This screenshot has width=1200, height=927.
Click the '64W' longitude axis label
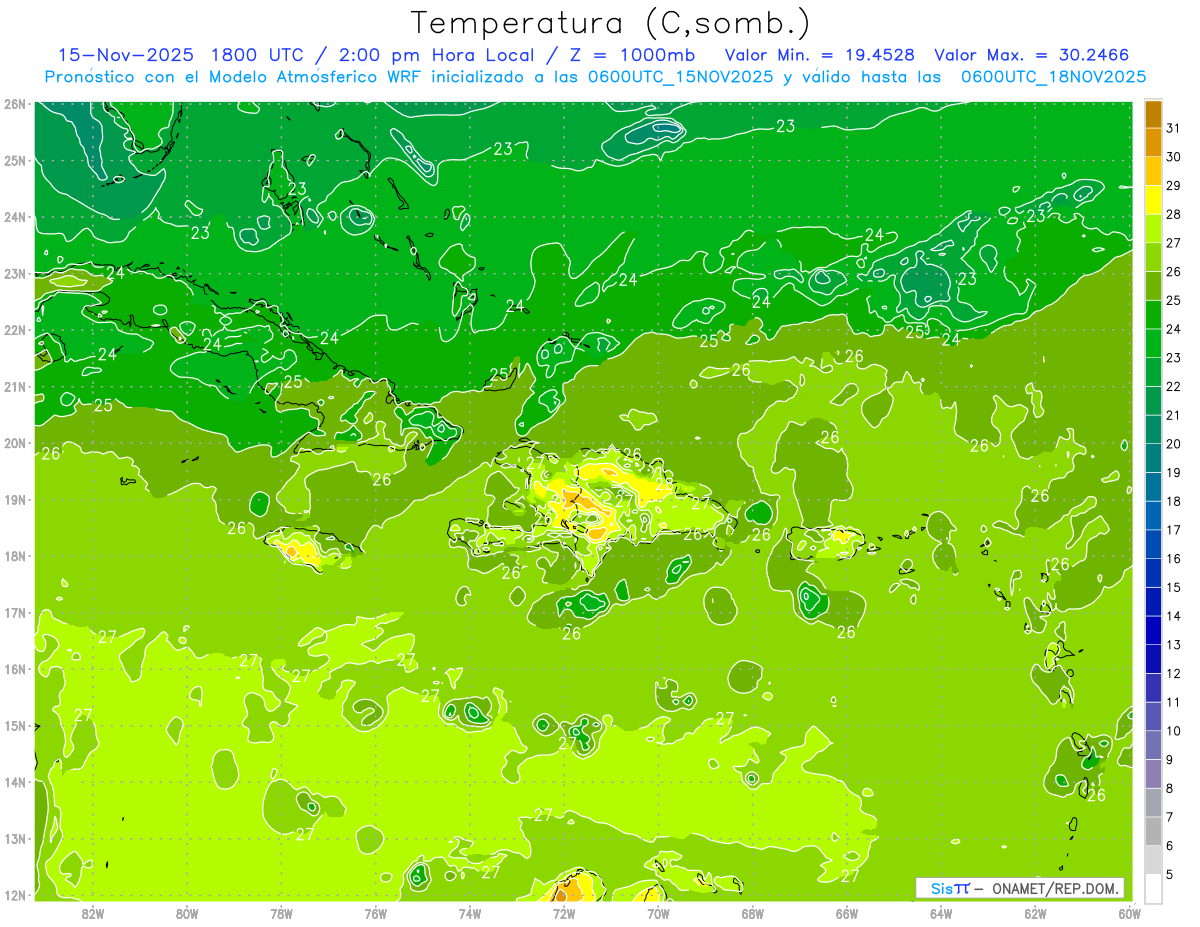(x=941, y=913)
